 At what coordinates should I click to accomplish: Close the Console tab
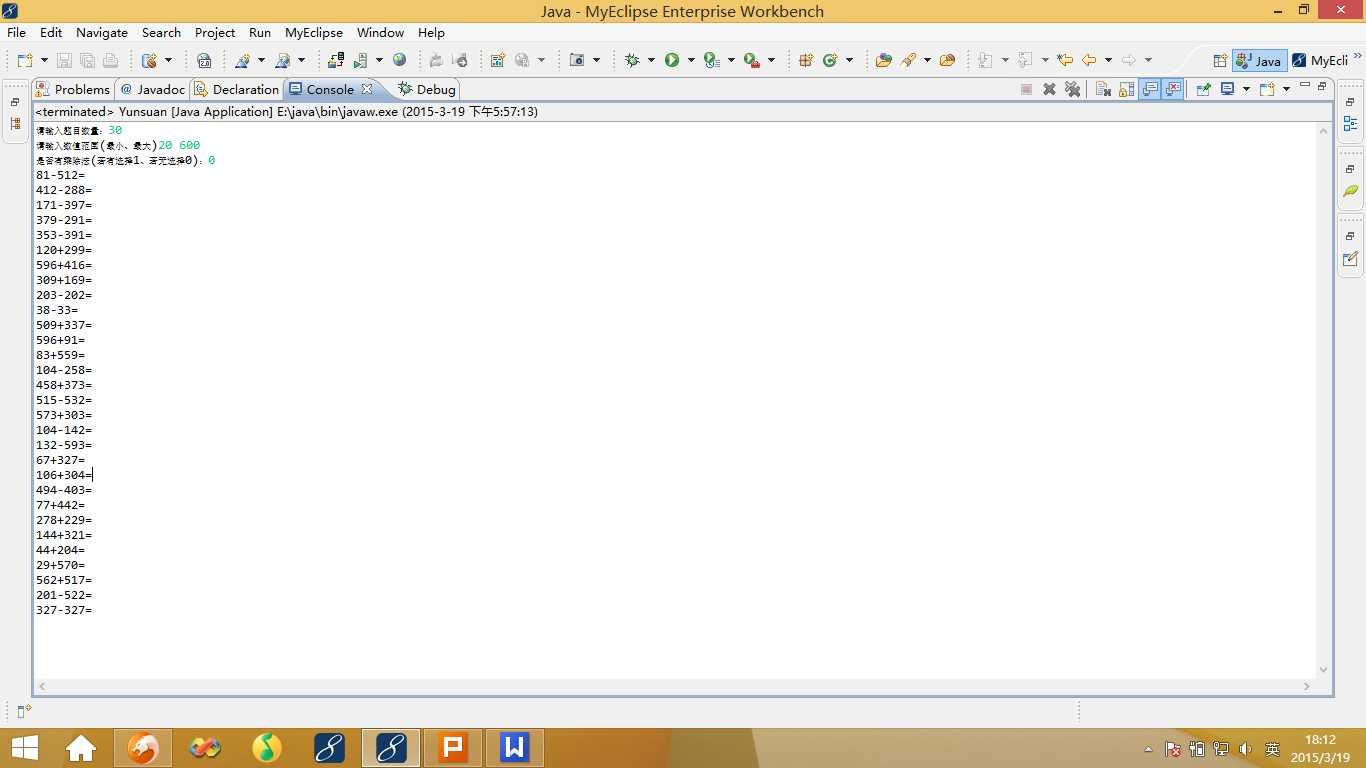point(367,89)
